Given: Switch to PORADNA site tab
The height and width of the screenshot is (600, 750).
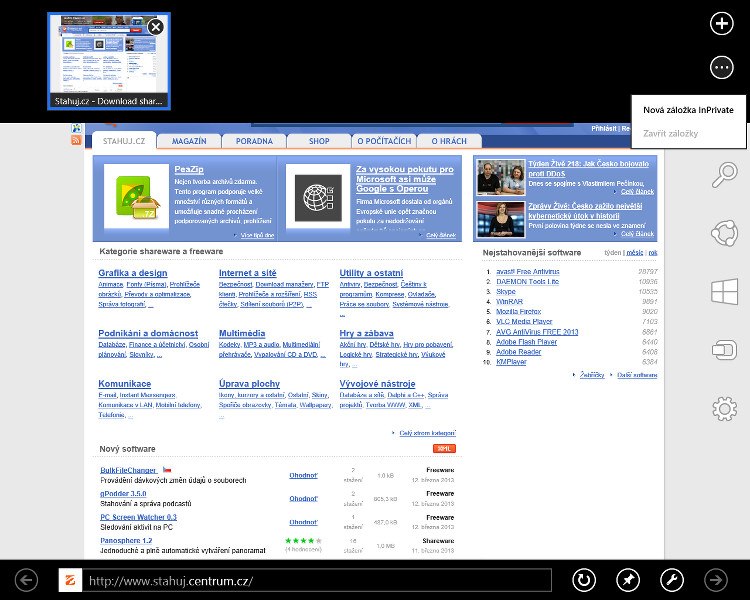Looking at the screenshot, I should [x=254, y=141].
